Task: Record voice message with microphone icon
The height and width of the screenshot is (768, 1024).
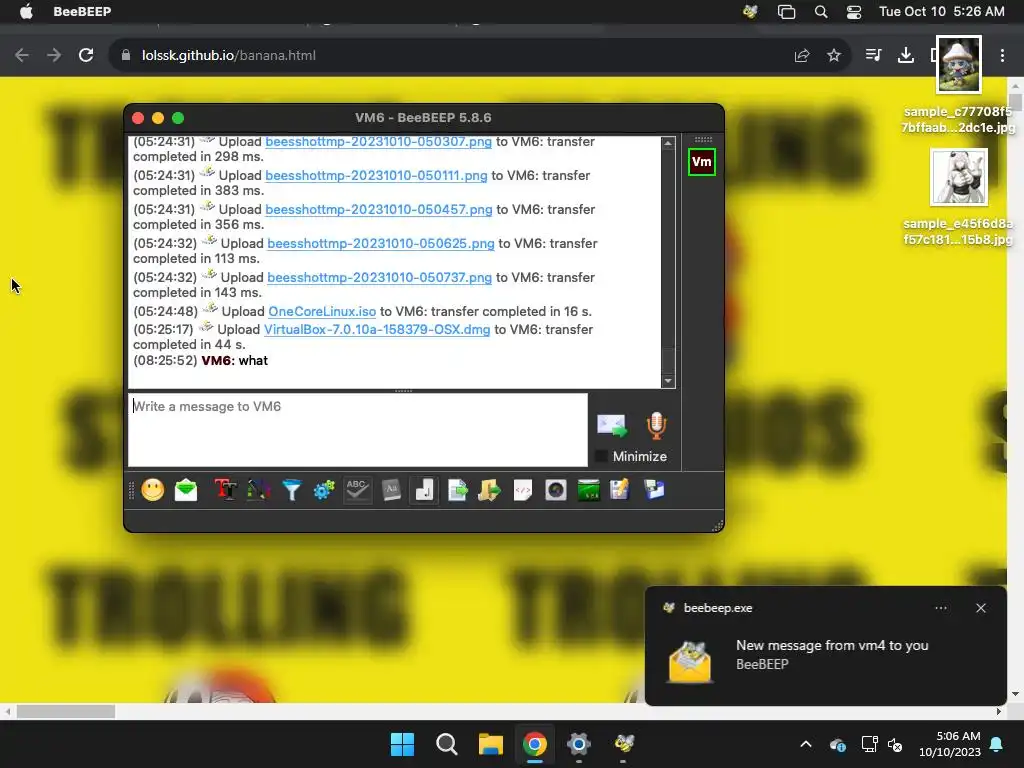Action: coord(656,426)
